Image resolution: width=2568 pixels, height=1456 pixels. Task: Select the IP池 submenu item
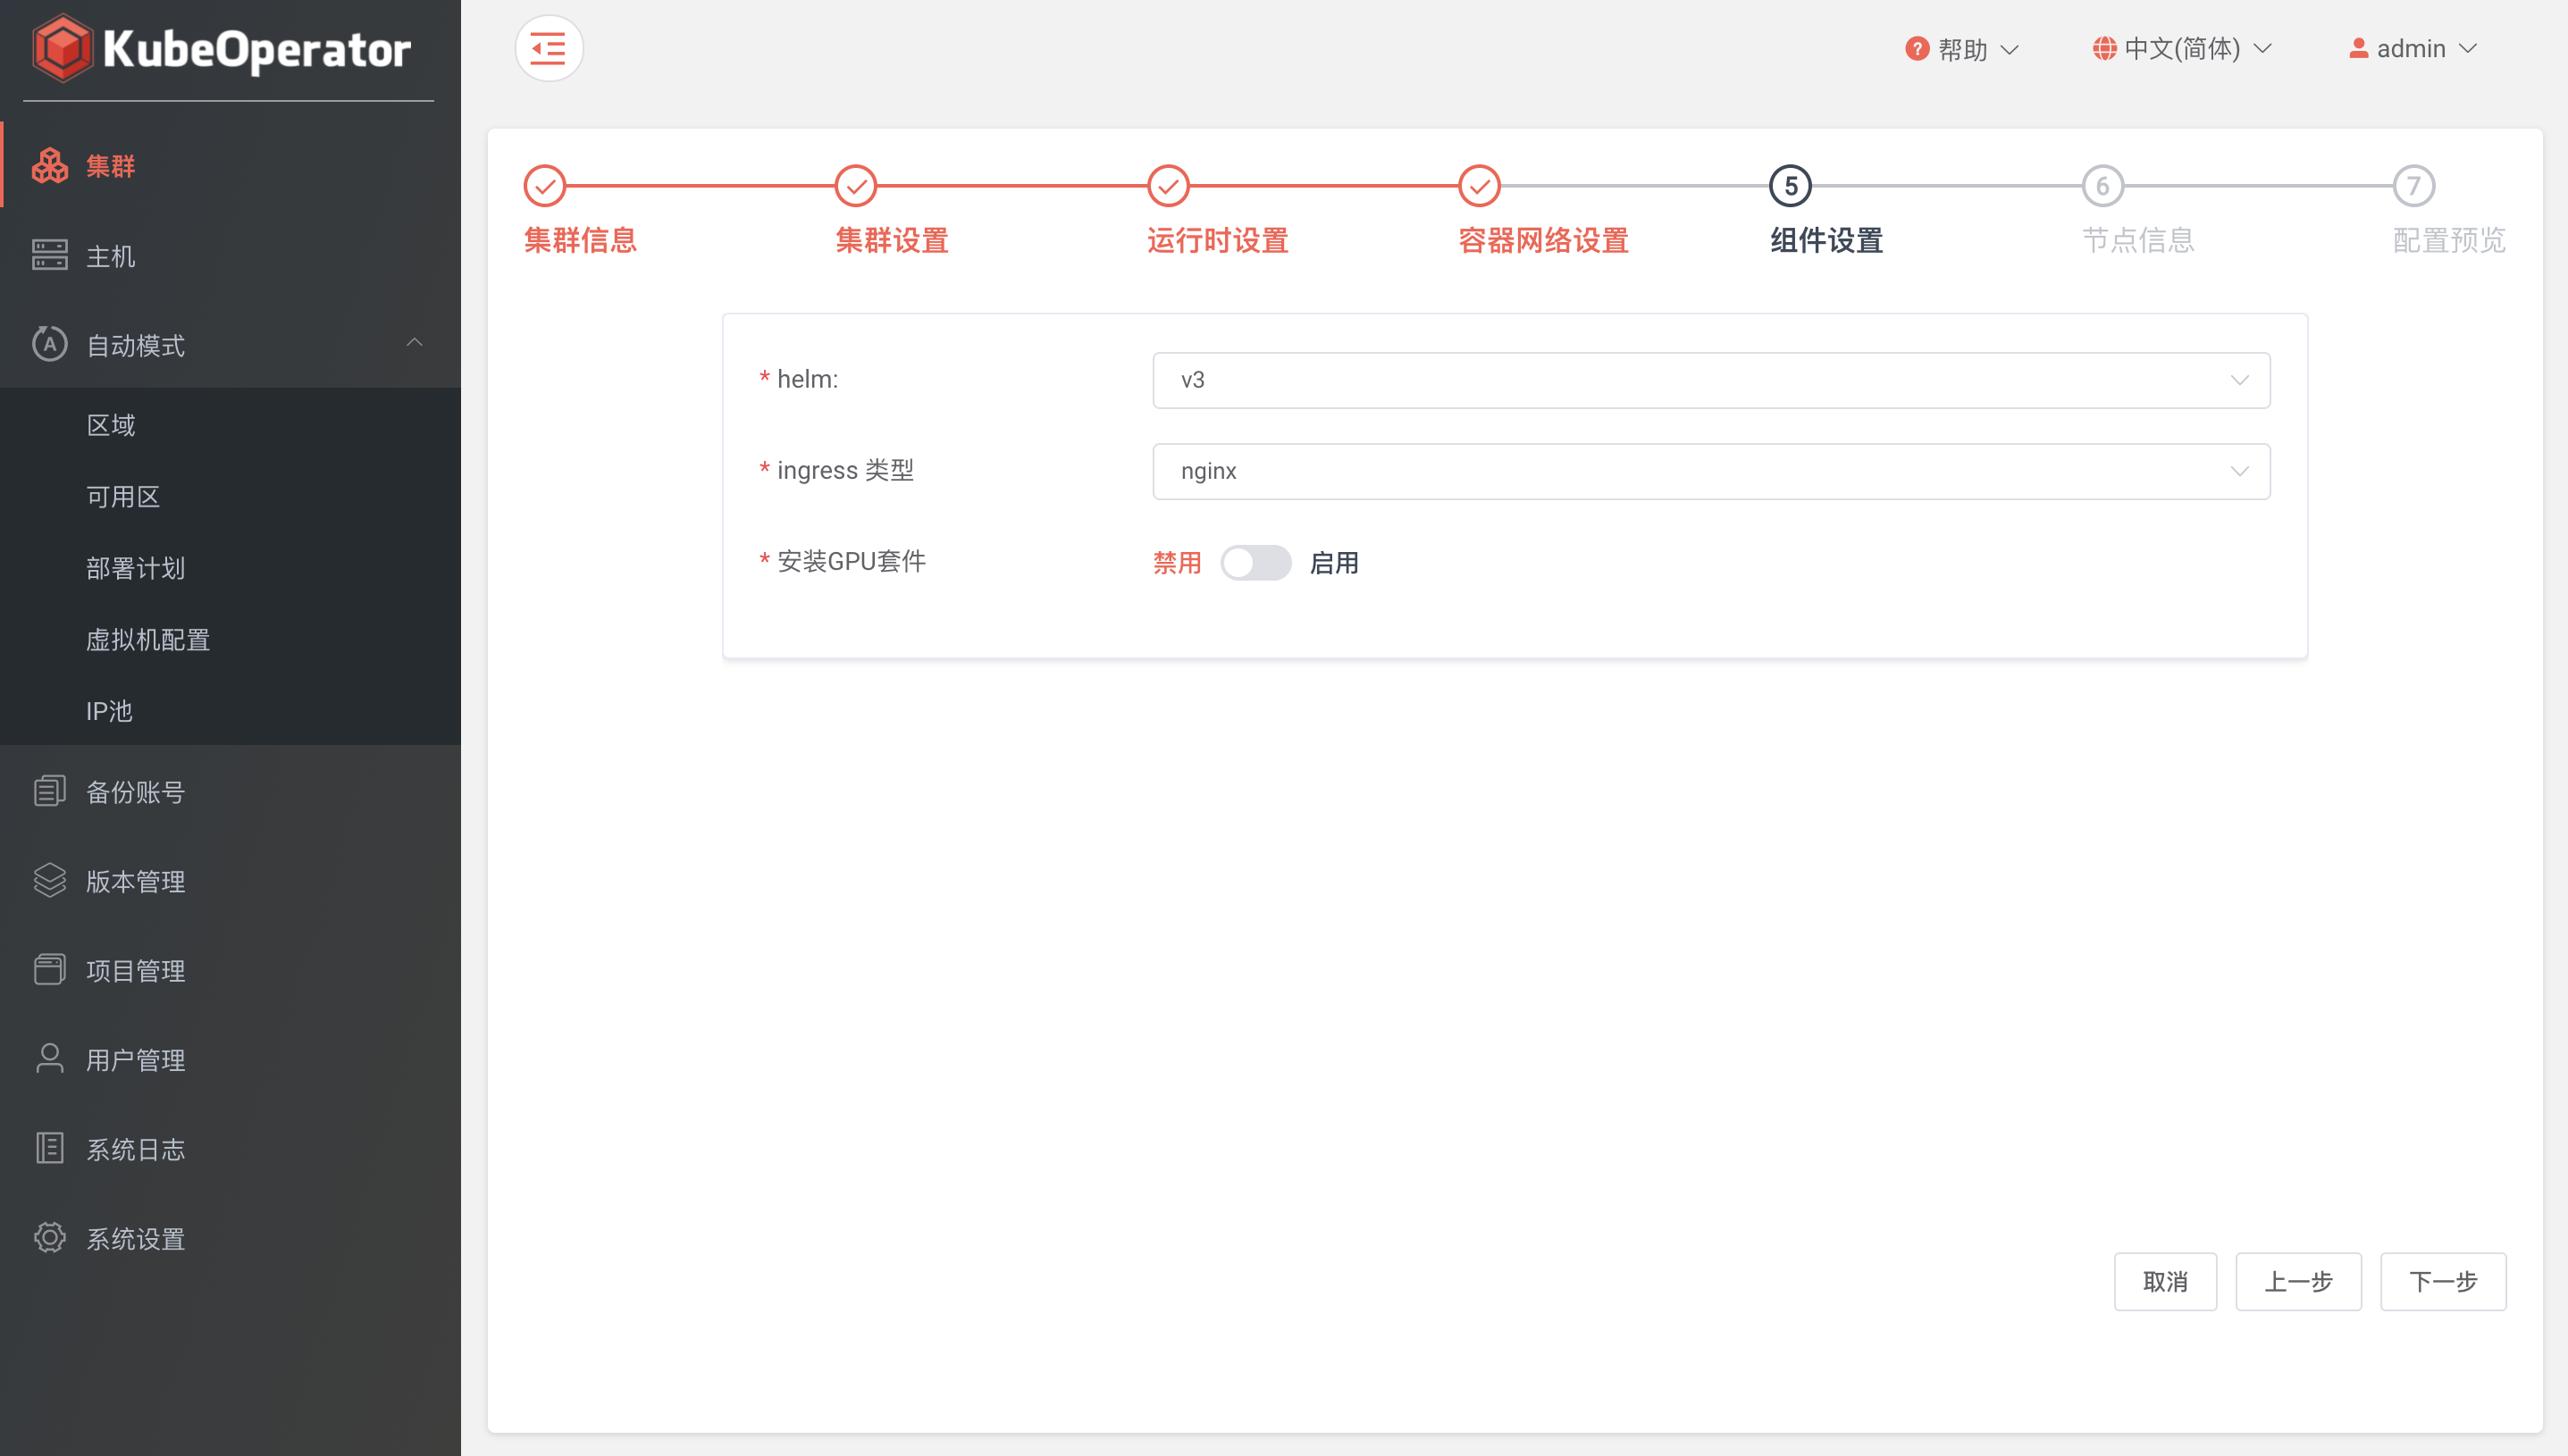pos(109,711)
